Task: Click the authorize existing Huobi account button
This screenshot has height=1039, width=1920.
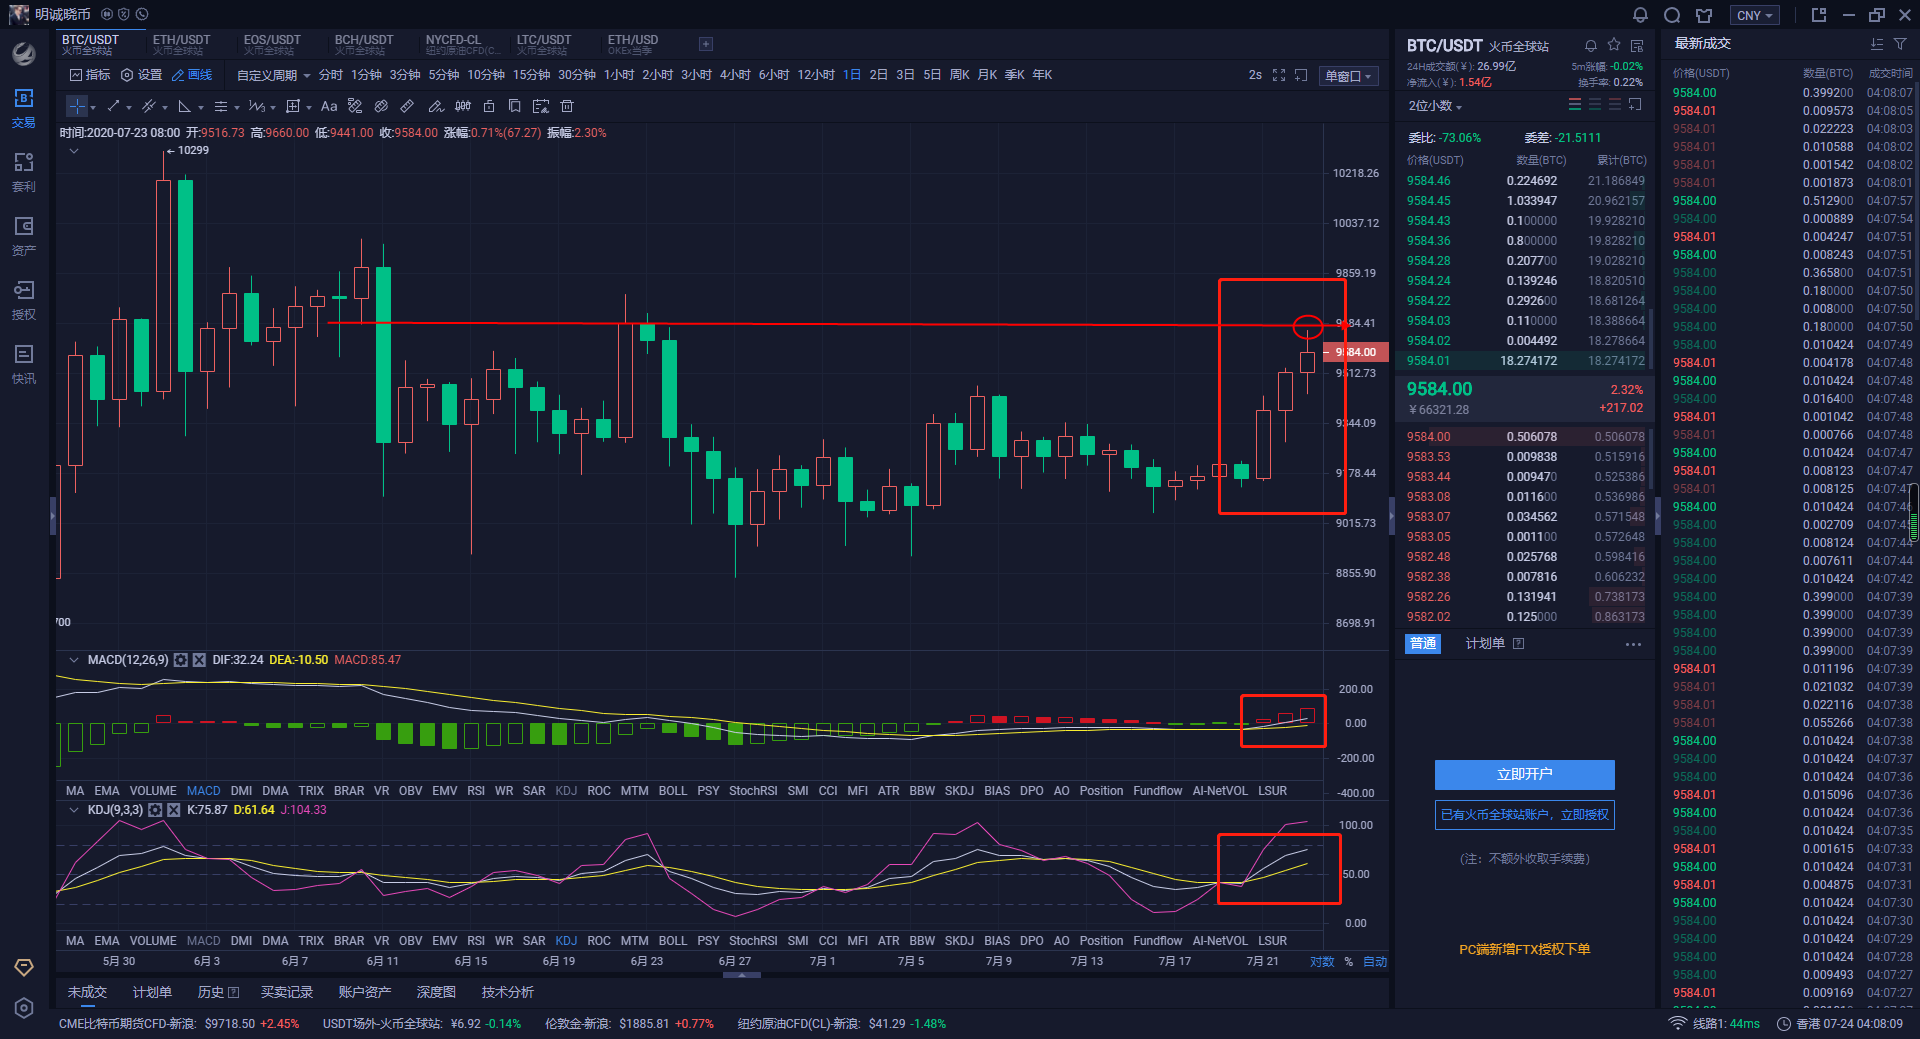Action: click(1524, 815)
